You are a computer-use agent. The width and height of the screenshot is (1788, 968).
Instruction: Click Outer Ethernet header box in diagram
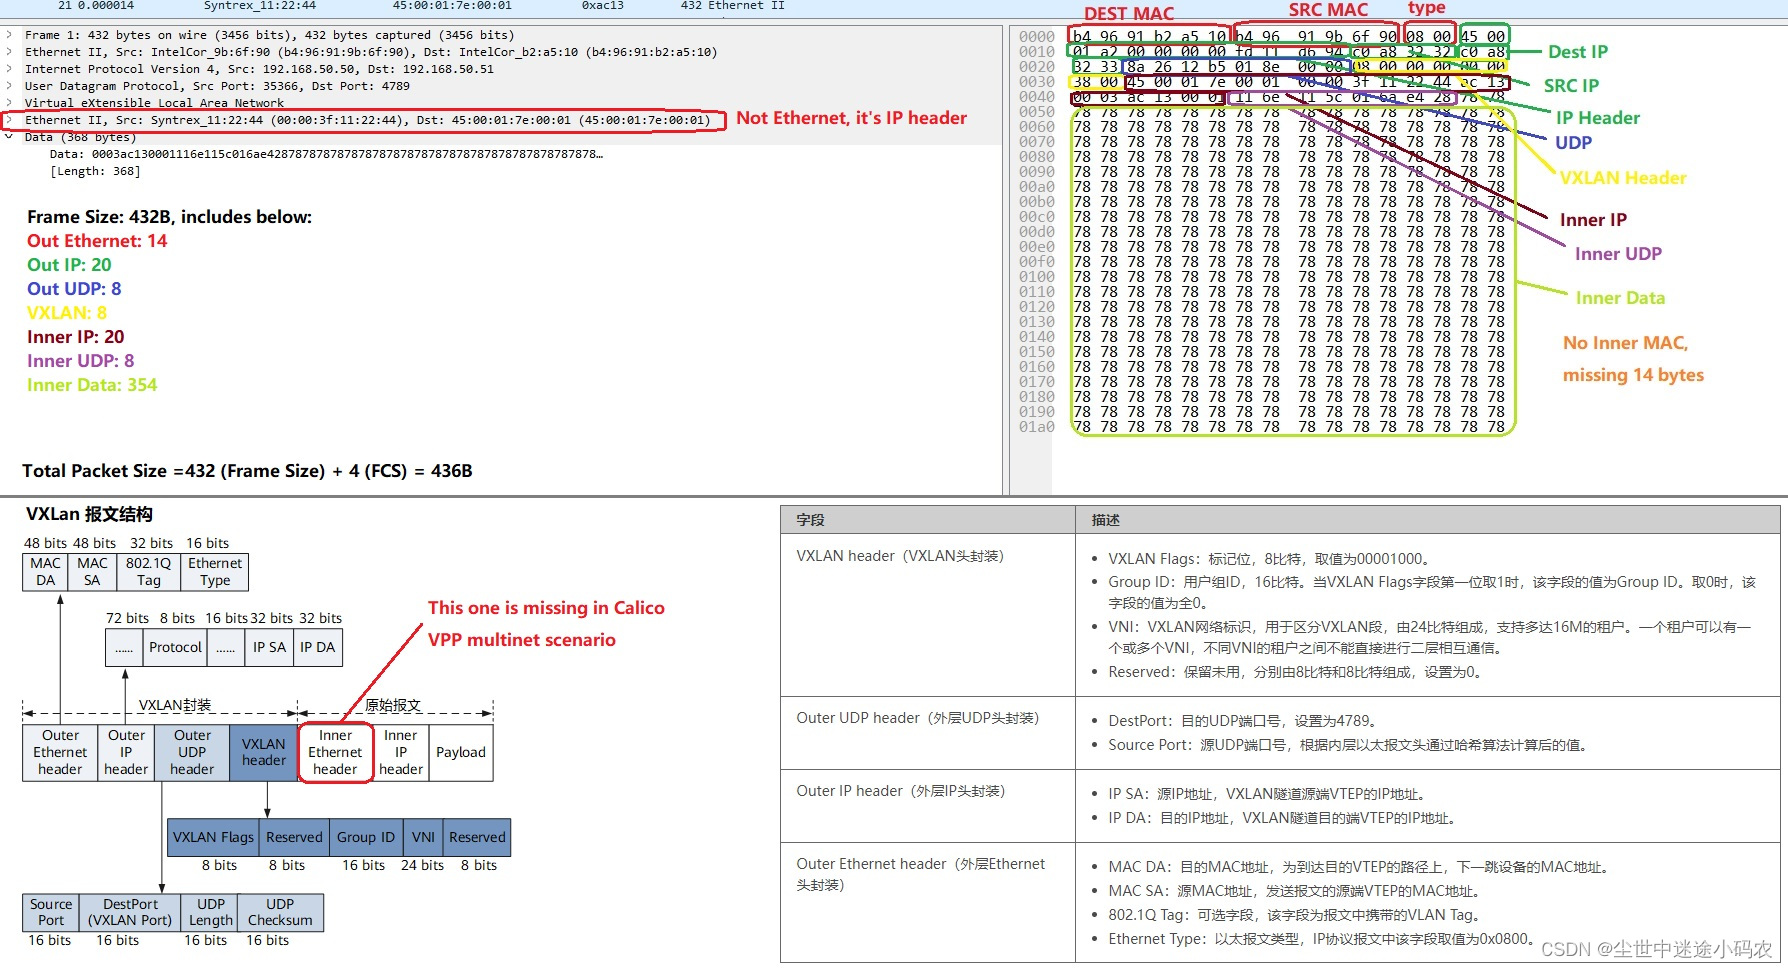click(x=60, y=752)
